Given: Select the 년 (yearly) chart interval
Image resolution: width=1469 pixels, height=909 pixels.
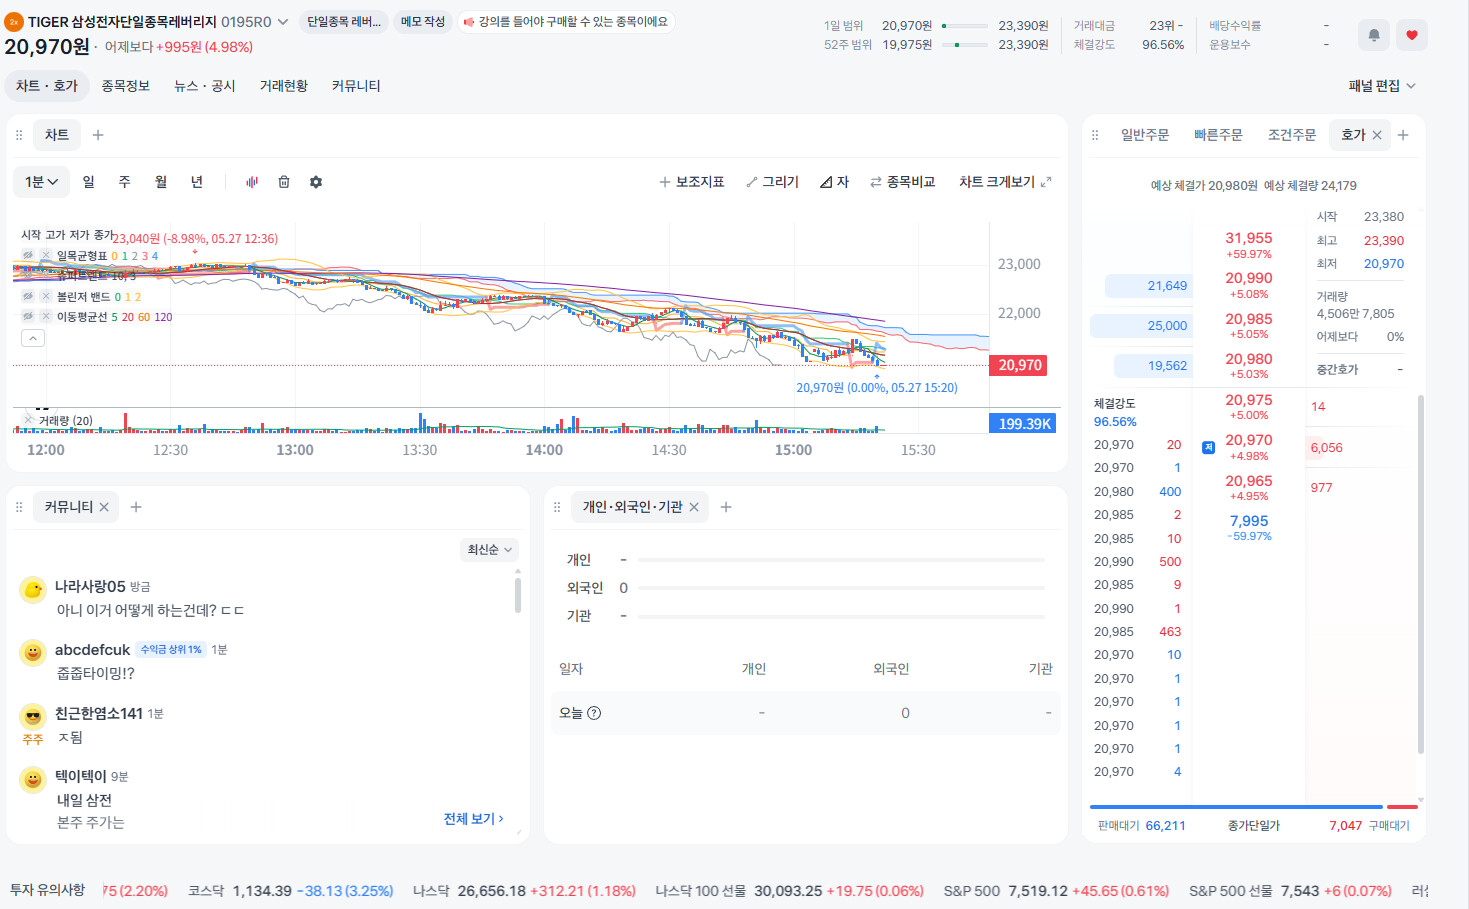Looking at the screenshot, I should click(x=196, y=182).
